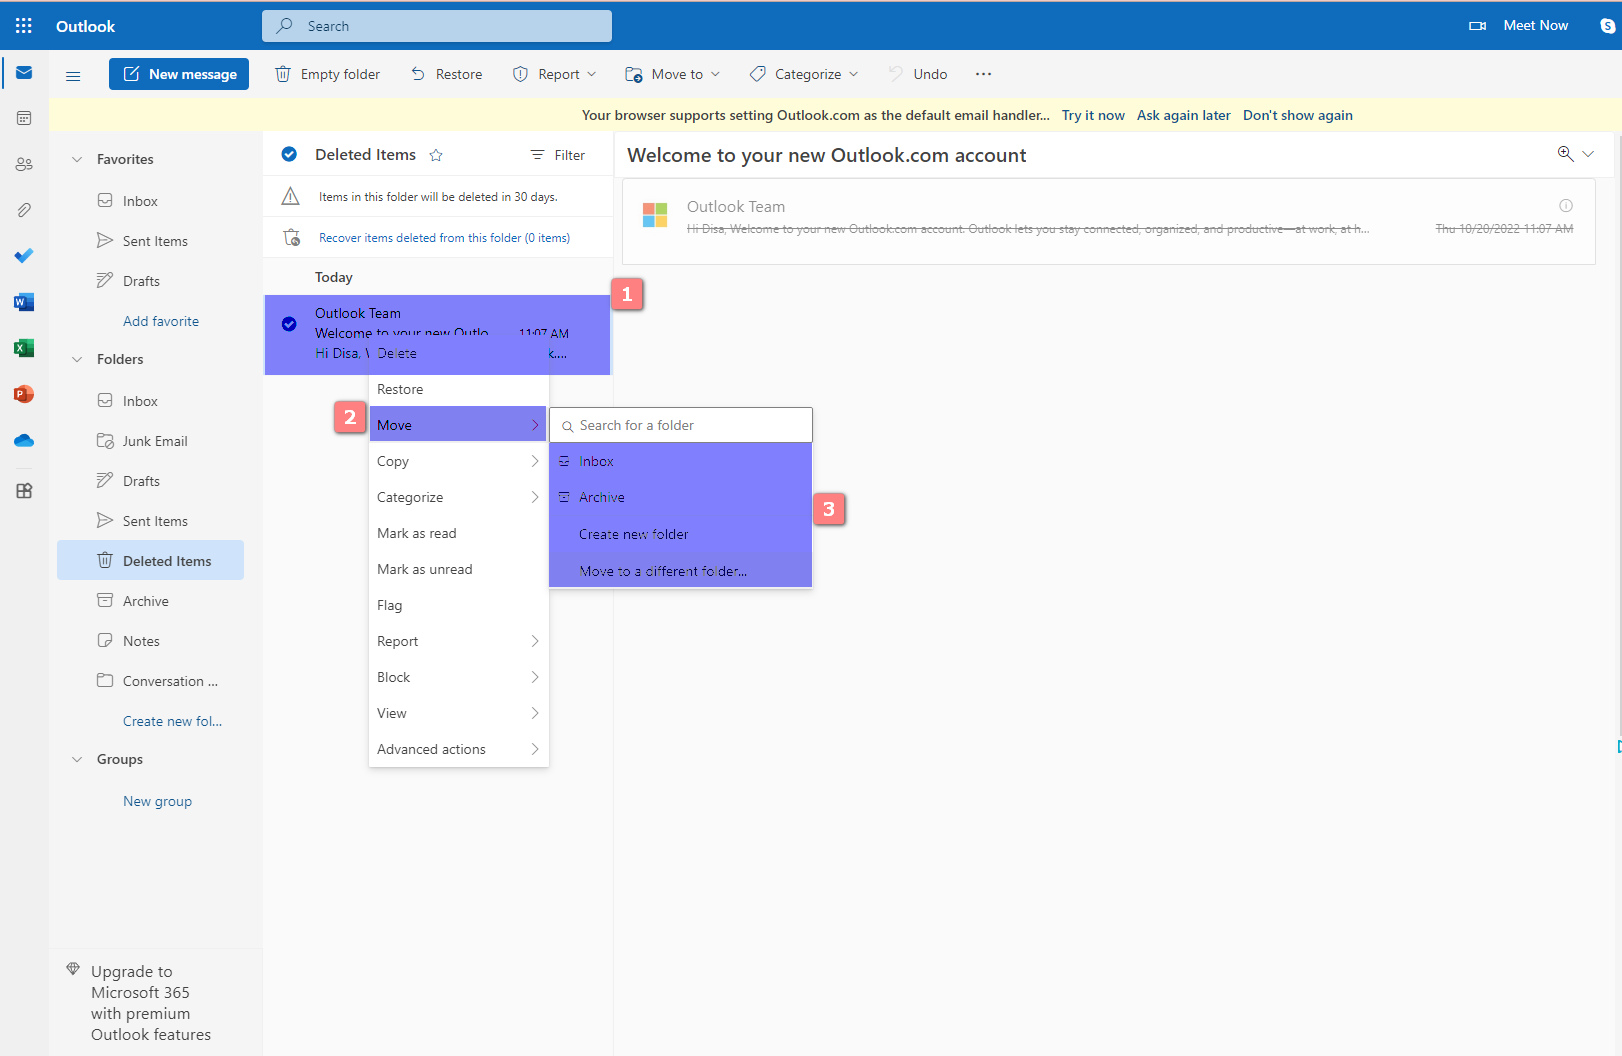Click the New group link
The image size is (1622, 1056).
tap(157, 801)
